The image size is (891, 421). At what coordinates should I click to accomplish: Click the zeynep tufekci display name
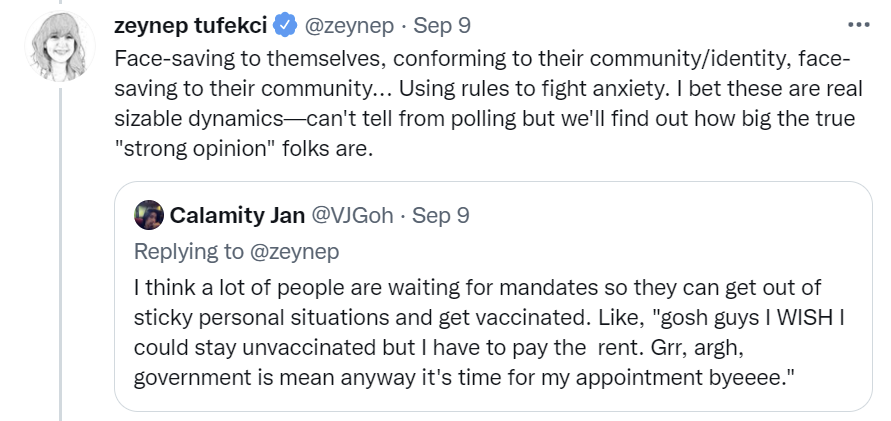tap(190, 26)
